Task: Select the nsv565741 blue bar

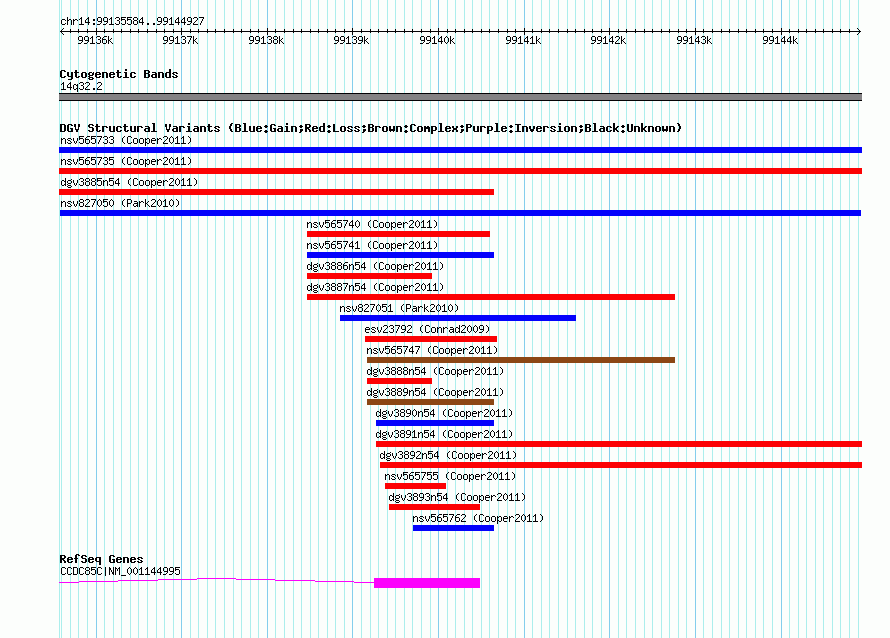Action: tap(400, 255)
